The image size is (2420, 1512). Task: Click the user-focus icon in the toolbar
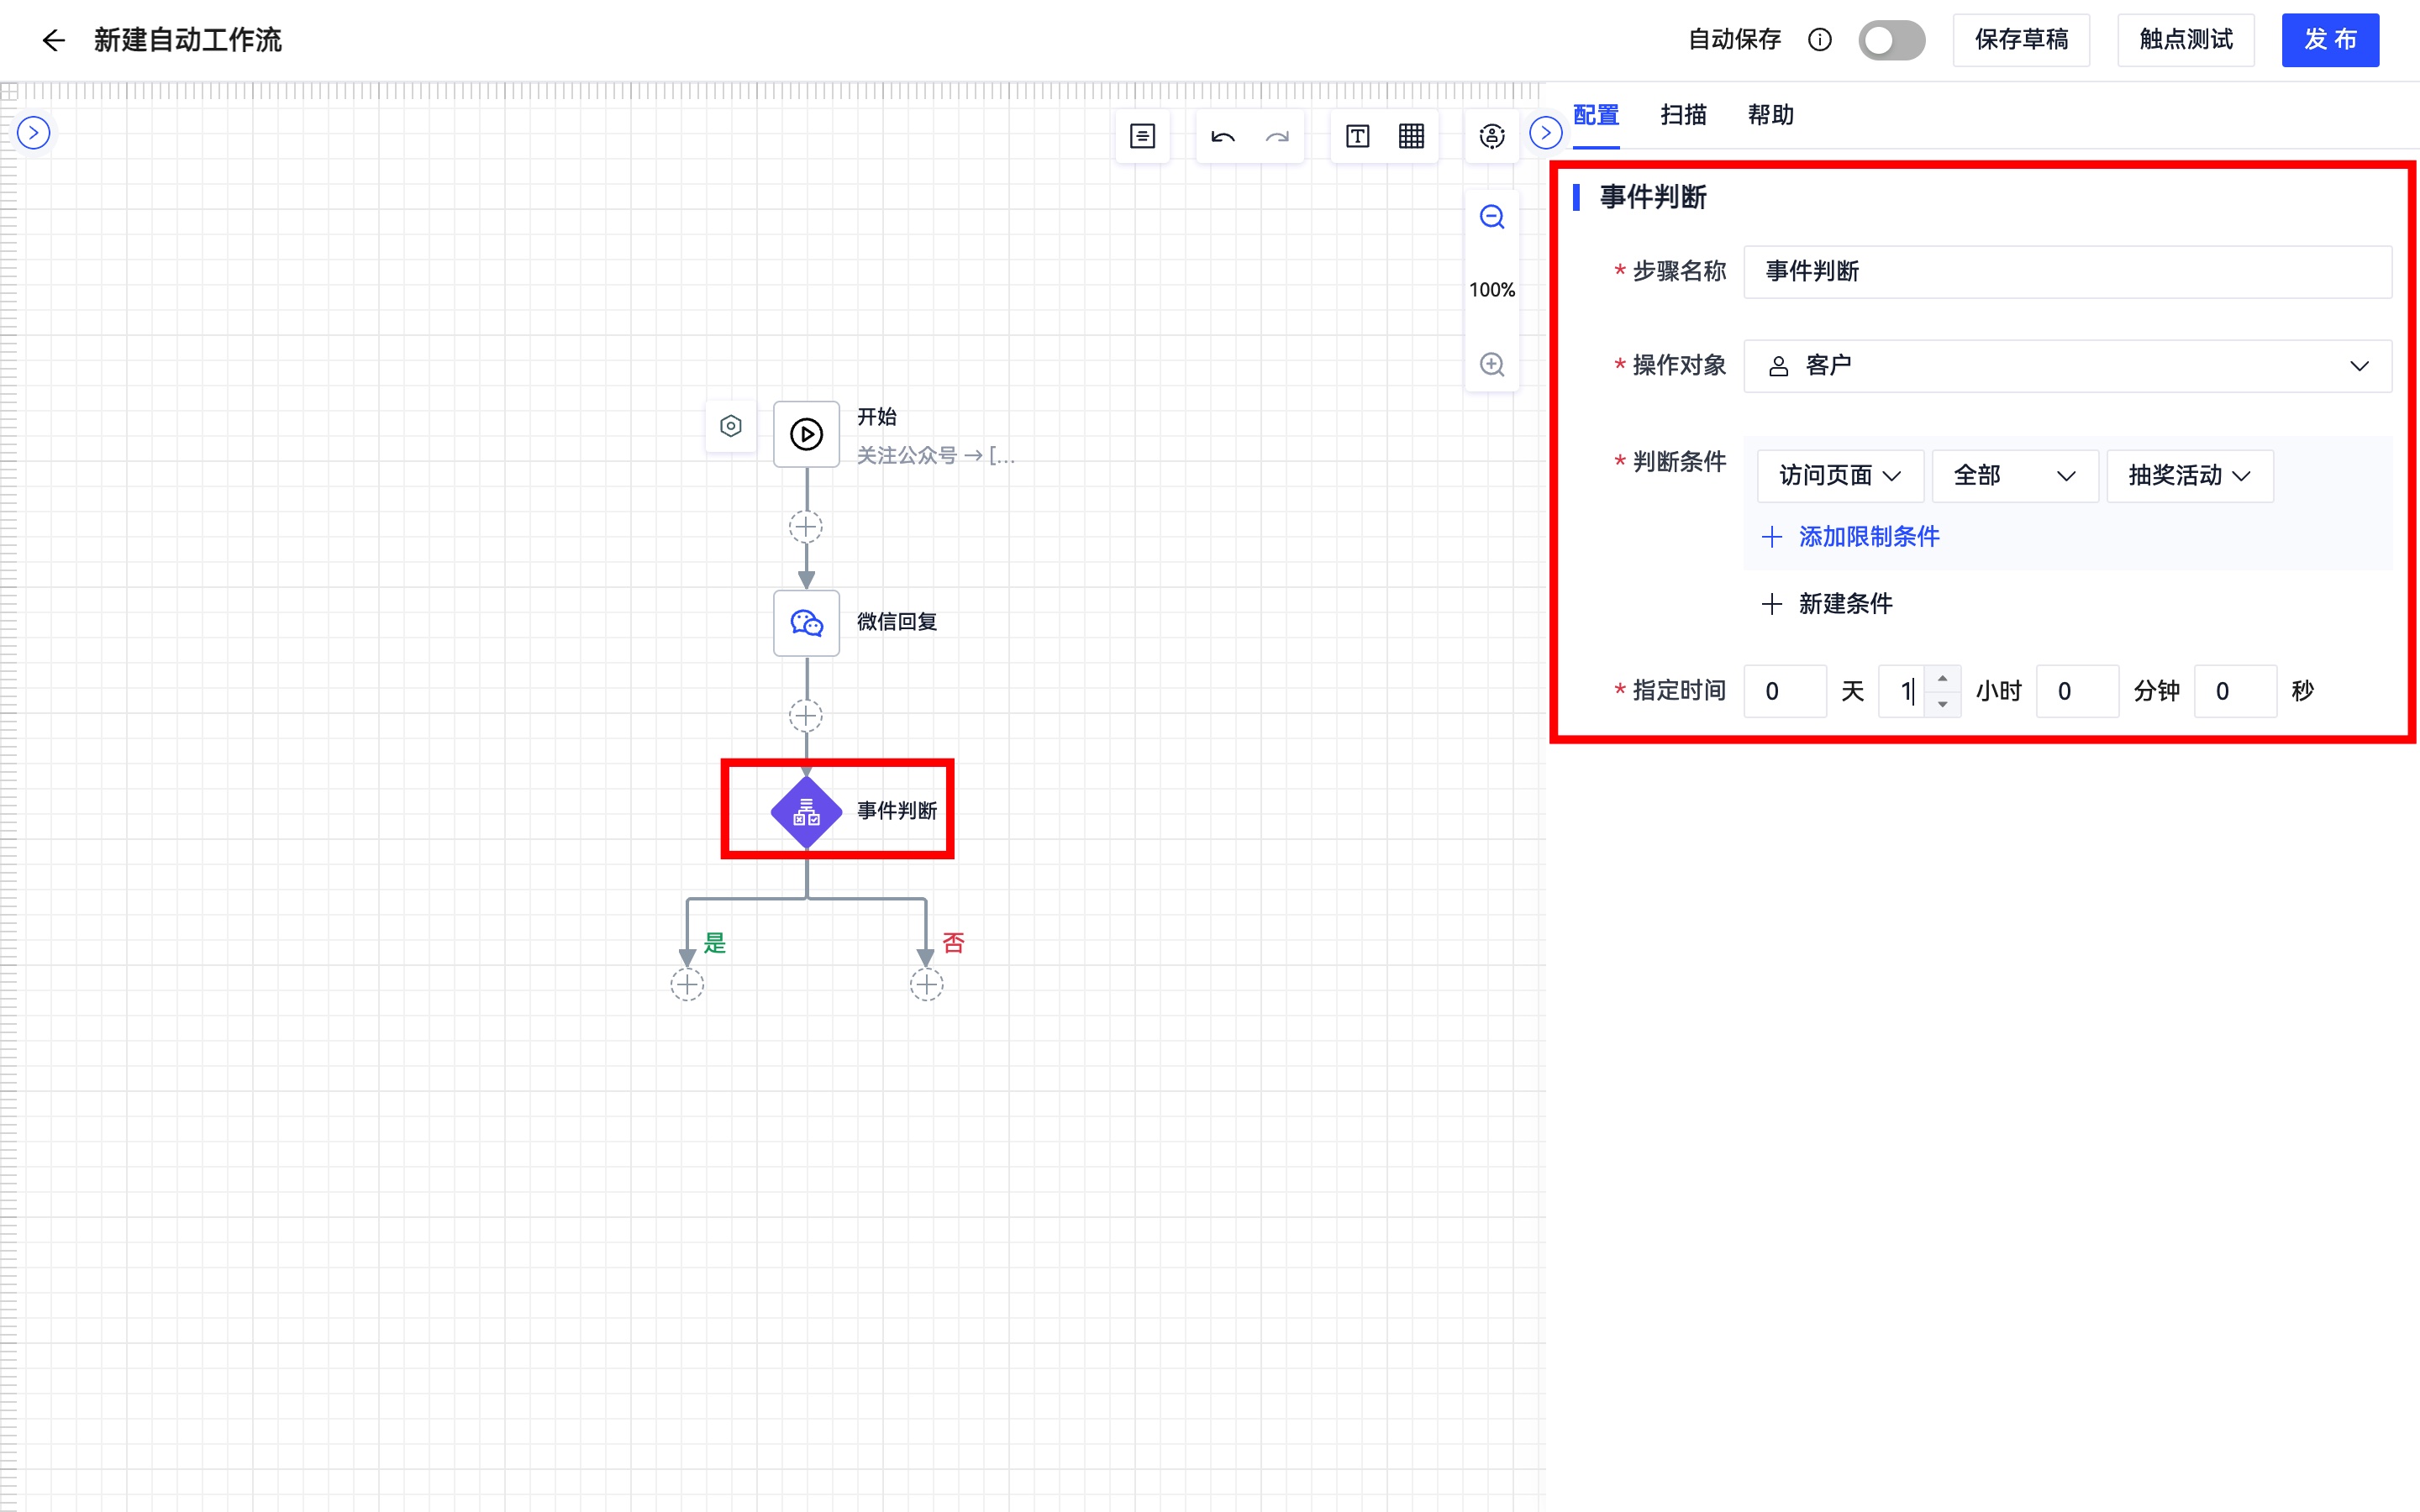point(1491,137)
